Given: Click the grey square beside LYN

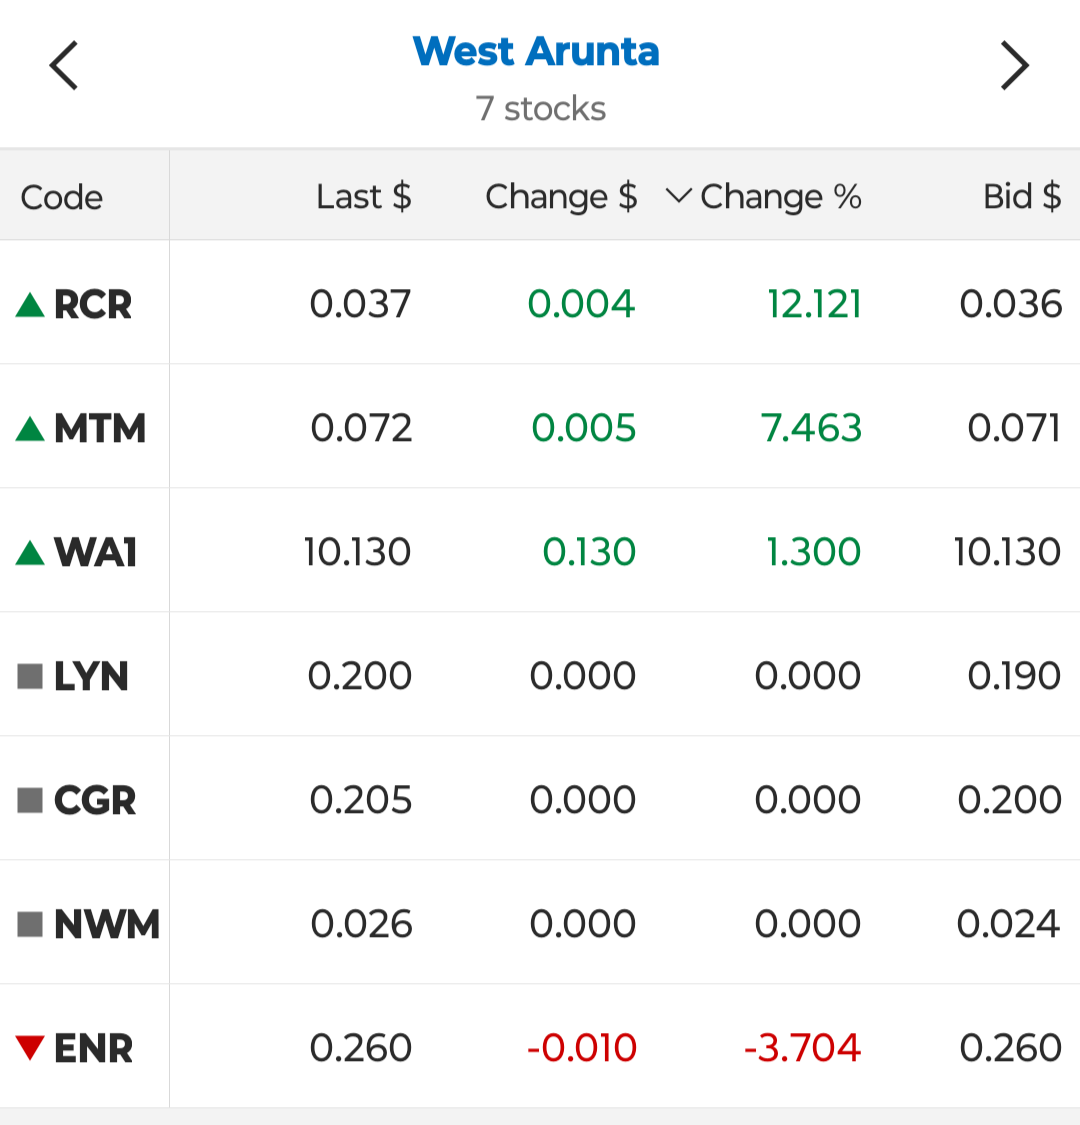Looking at the screenshot, I should coord(30,677).
